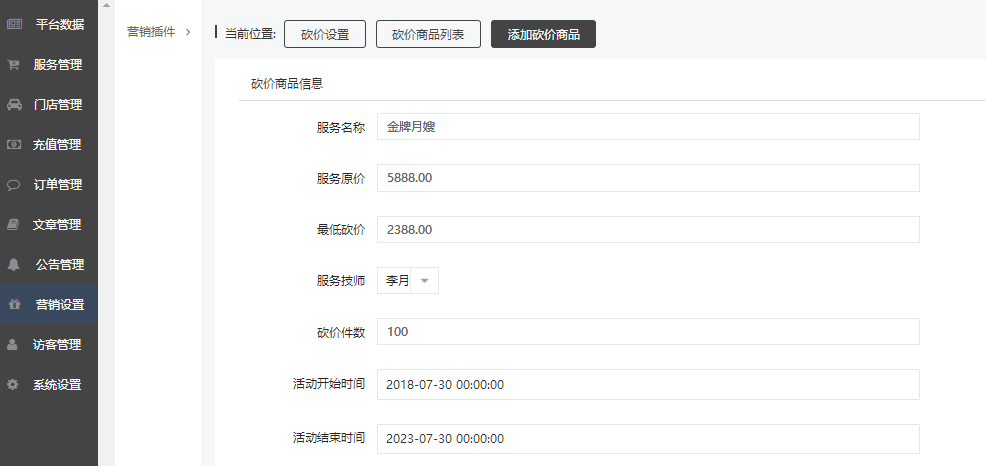986x466 pixels.
Task: Click the 添加砍价商品 button
Action: (543, 34)
